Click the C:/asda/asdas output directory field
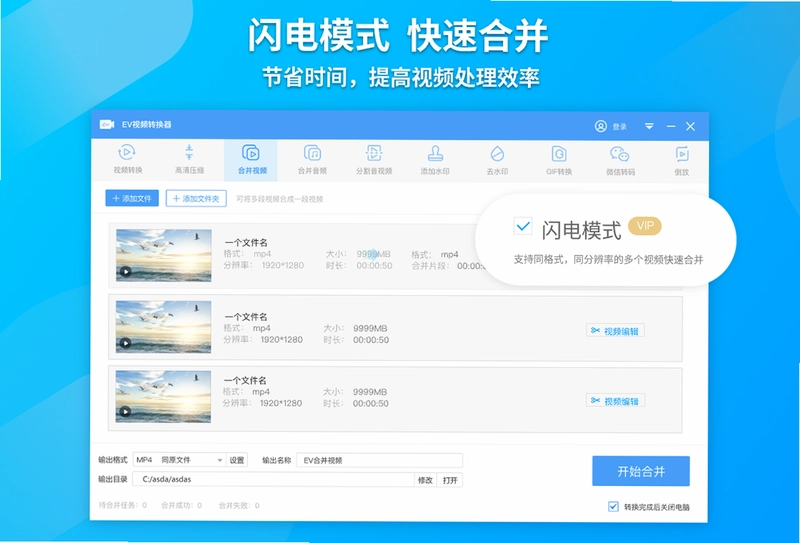 (x=273, y=480)
